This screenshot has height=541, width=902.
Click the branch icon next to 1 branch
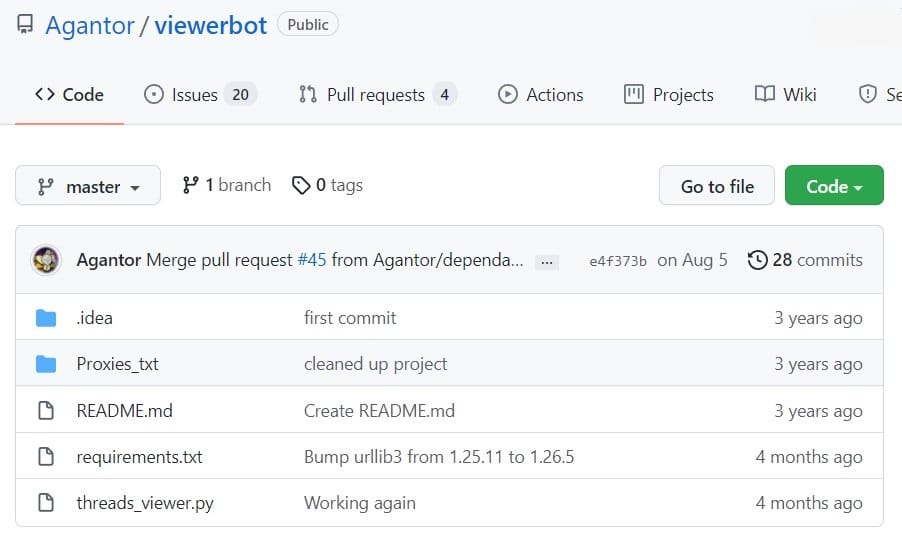(x=190, y=185)
